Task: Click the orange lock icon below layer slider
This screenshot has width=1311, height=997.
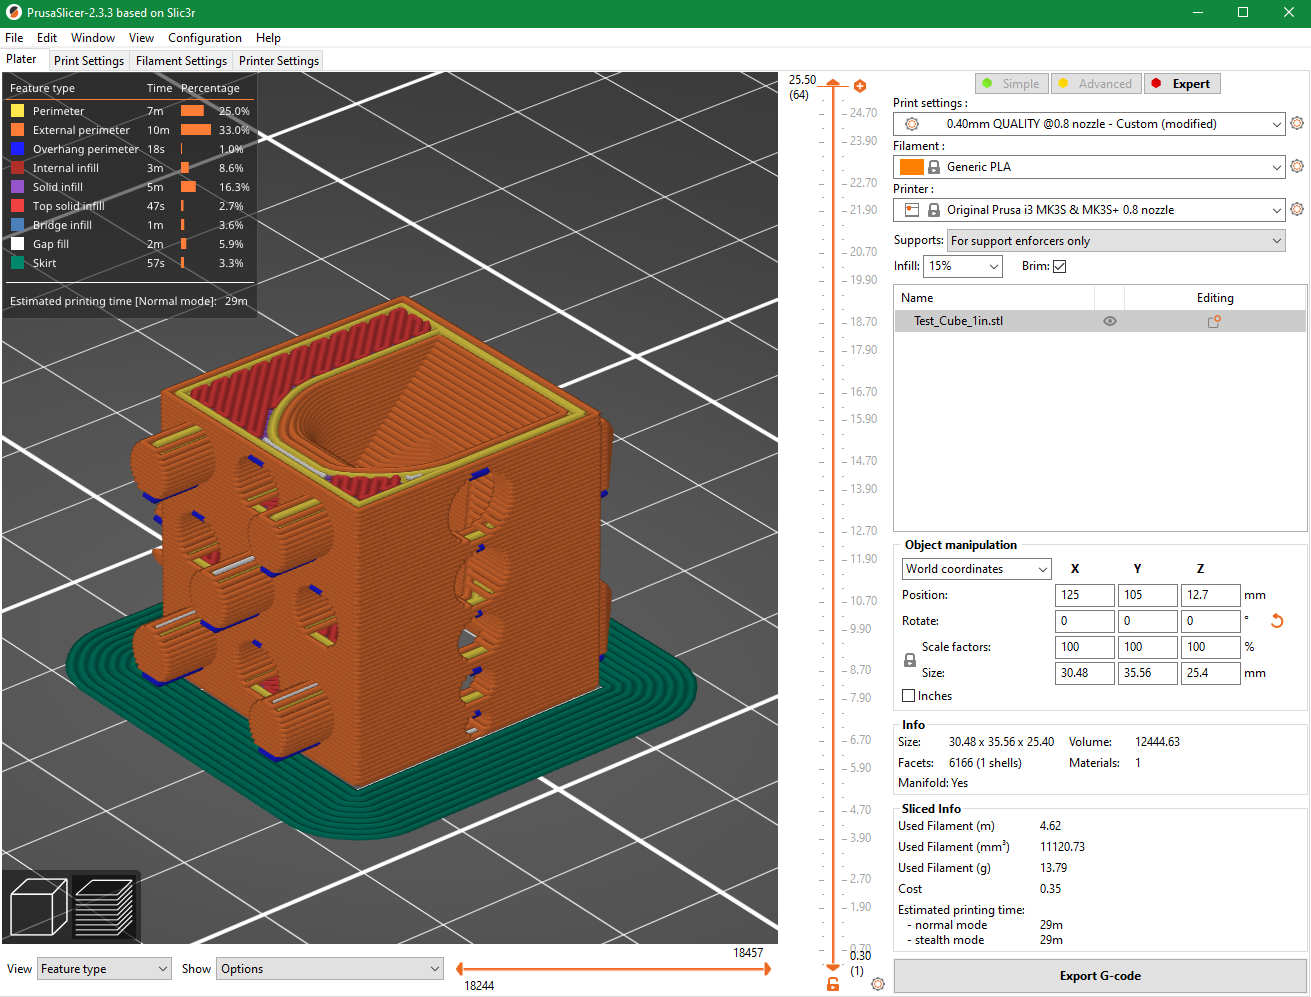Action: [833, 984]
